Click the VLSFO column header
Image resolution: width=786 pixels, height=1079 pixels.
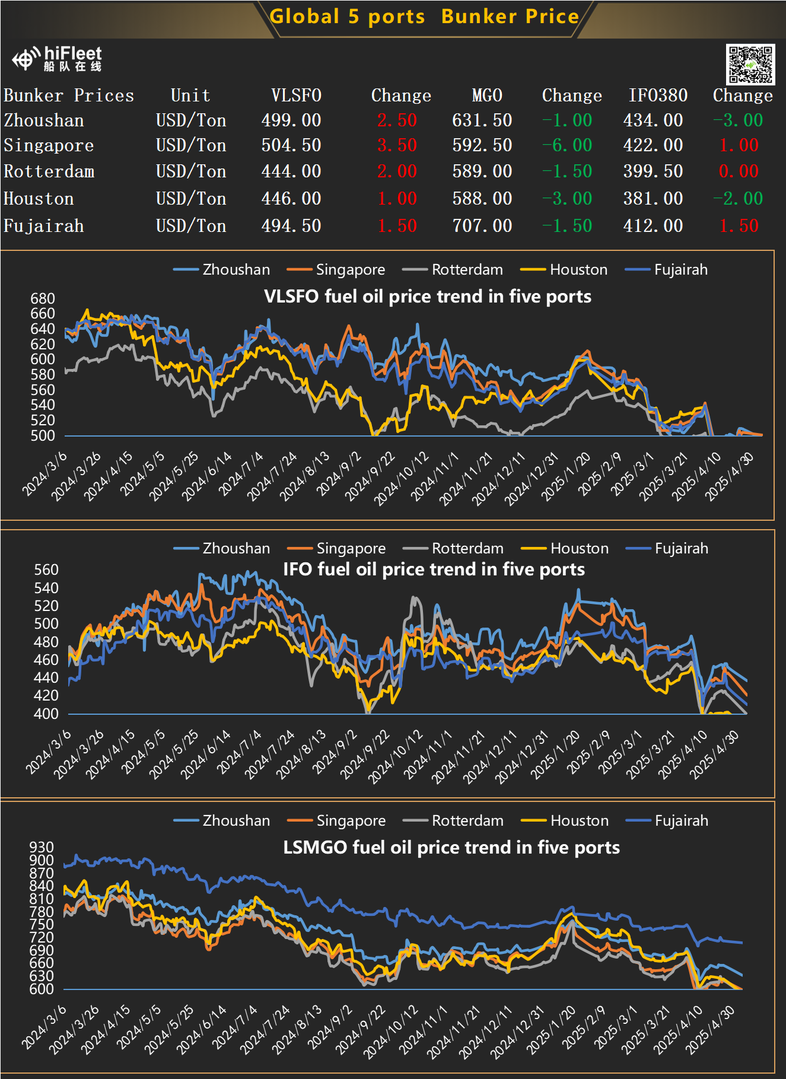(x=296, y=96)
